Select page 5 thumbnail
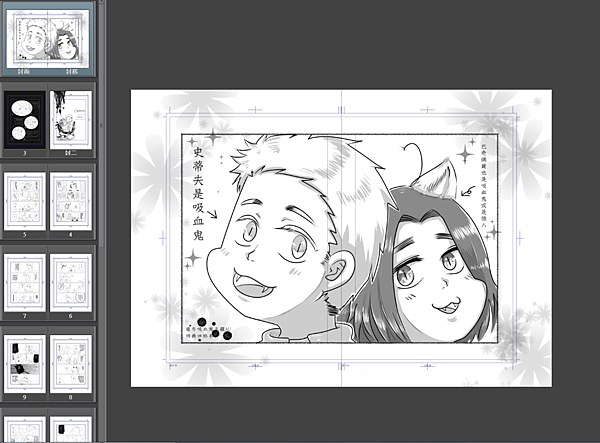600x443 pixels. click(x=24, y=201)
